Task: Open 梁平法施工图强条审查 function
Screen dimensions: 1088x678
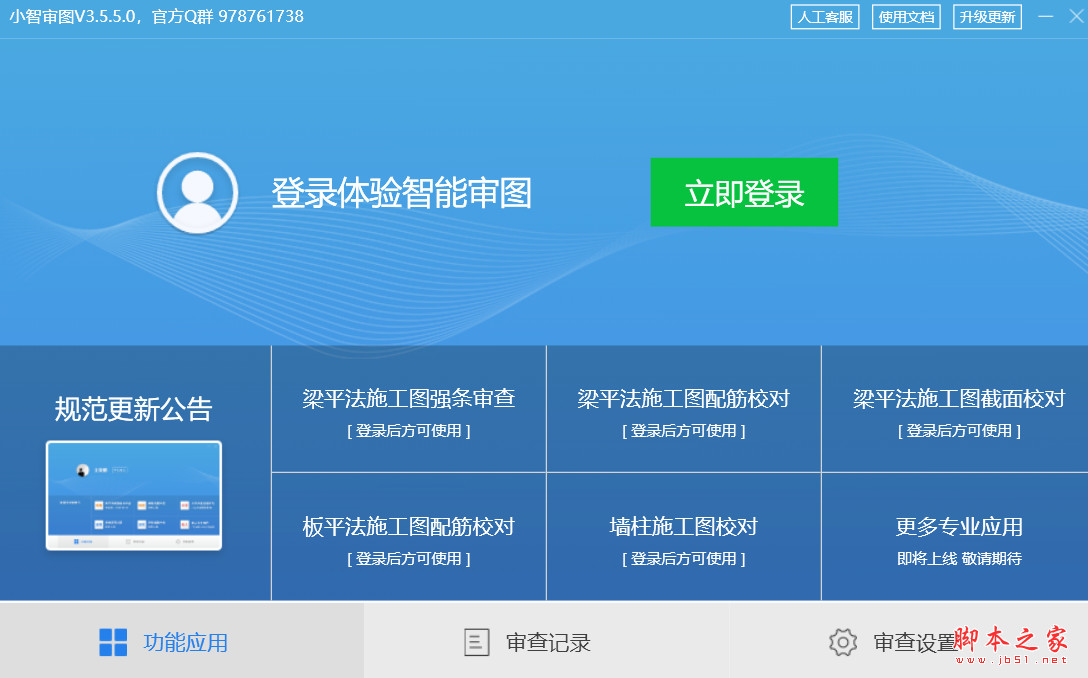Action: (x=407, y=409)
